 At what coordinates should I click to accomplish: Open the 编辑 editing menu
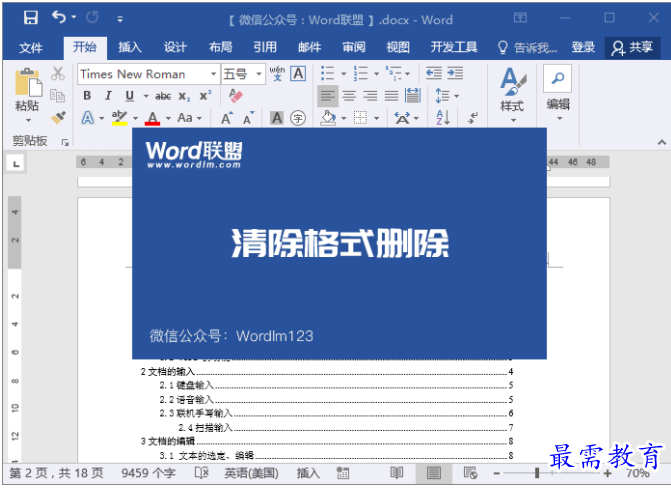pos(558,94)
